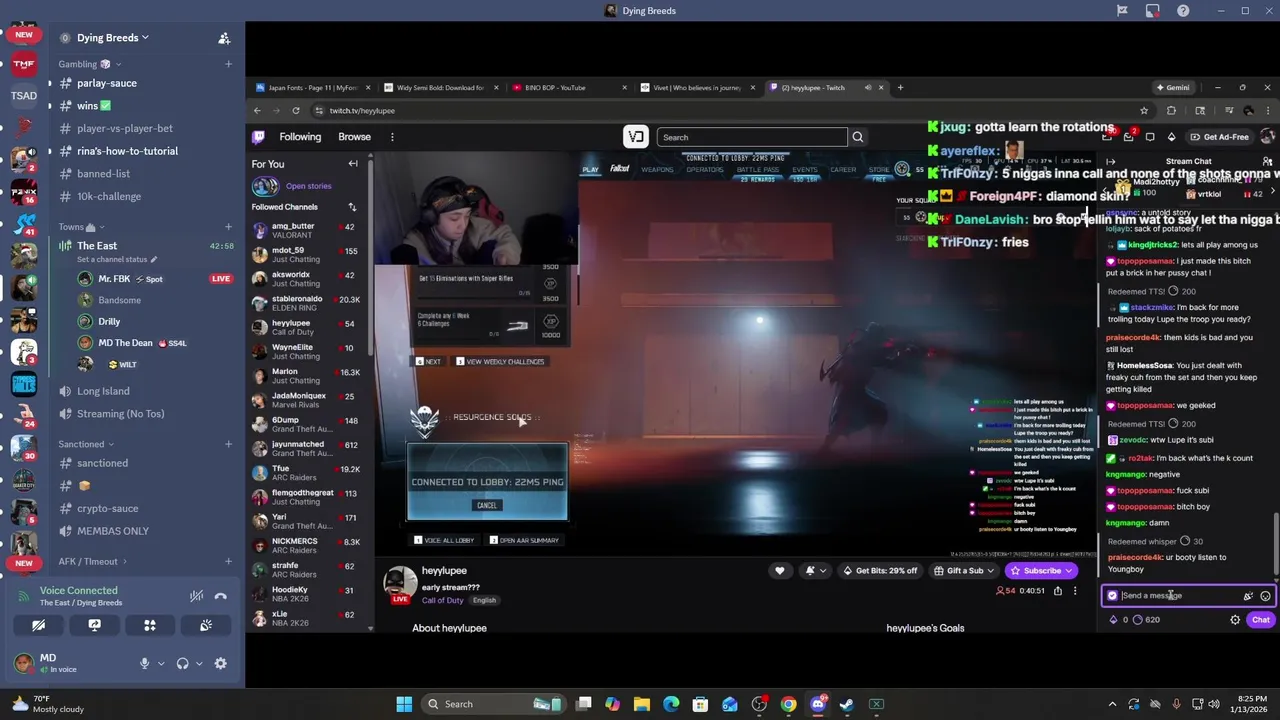Open channel points 620 balance
The height and width of the screenshot is (720, 1280).
coord(1146,620)
